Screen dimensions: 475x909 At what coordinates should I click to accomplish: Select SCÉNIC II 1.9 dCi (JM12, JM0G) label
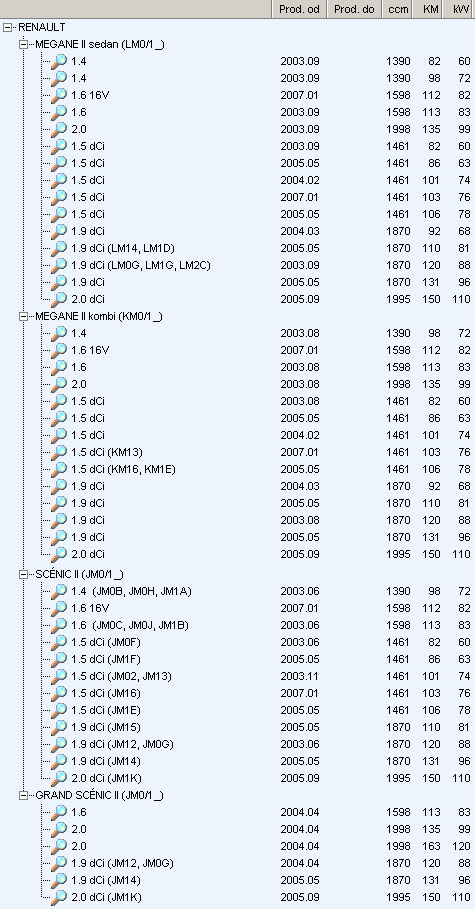pos(122,744)
